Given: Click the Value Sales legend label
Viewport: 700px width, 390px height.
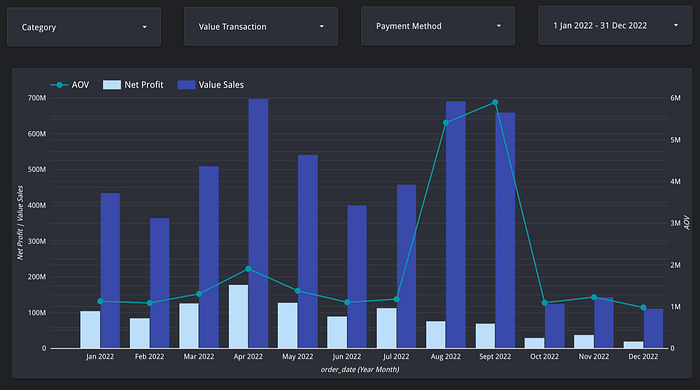Looking at the screenshot, I should click(221, 85).
